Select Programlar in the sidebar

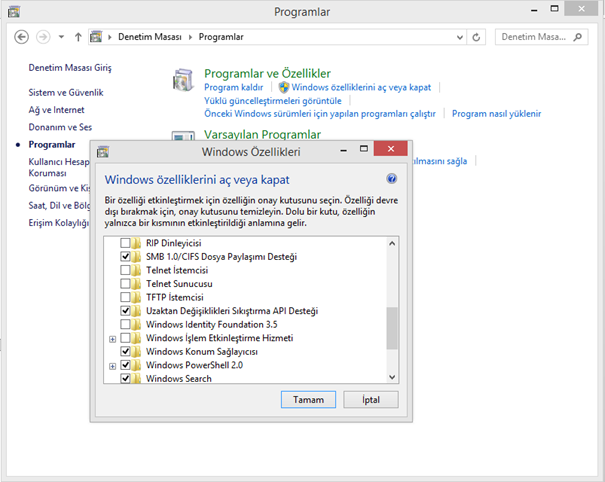(52, 145)
